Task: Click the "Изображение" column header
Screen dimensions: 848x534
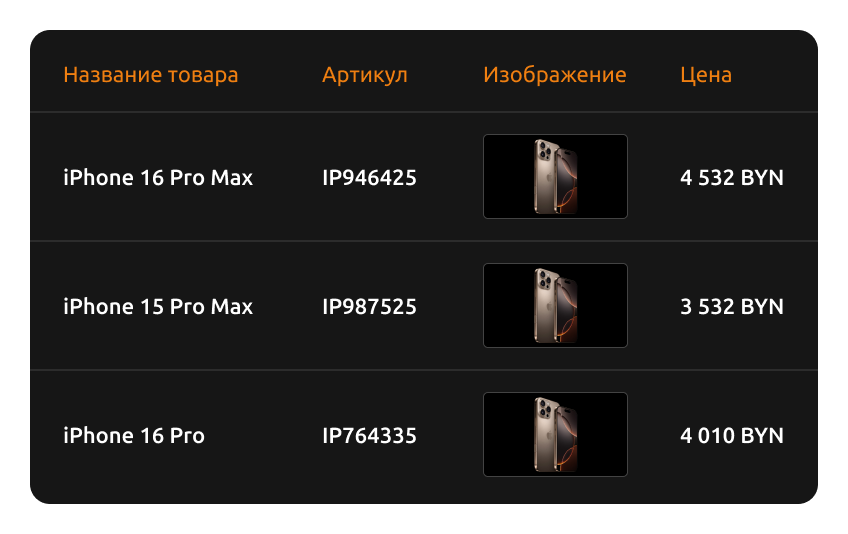Action: click(x=555, y=75)
